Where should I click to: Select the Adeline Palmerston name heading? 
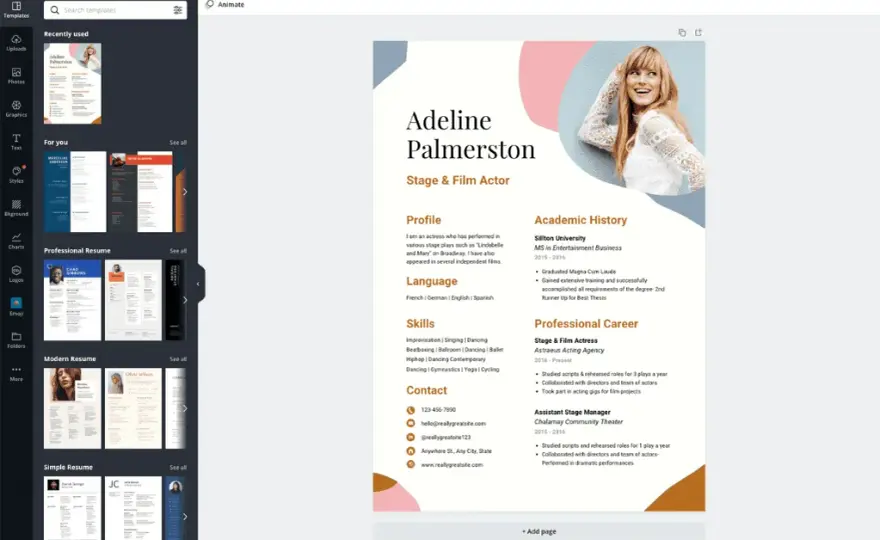click(x=470, y=135)
